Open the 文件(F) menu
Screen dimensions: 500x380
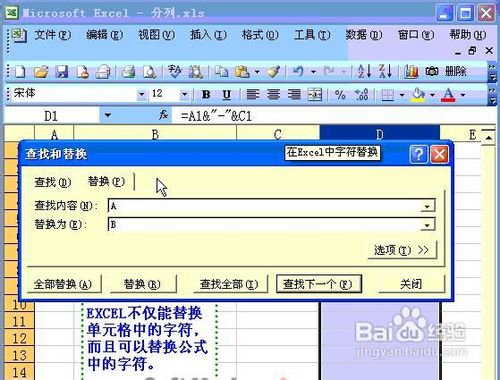click(x=53, y=35)
